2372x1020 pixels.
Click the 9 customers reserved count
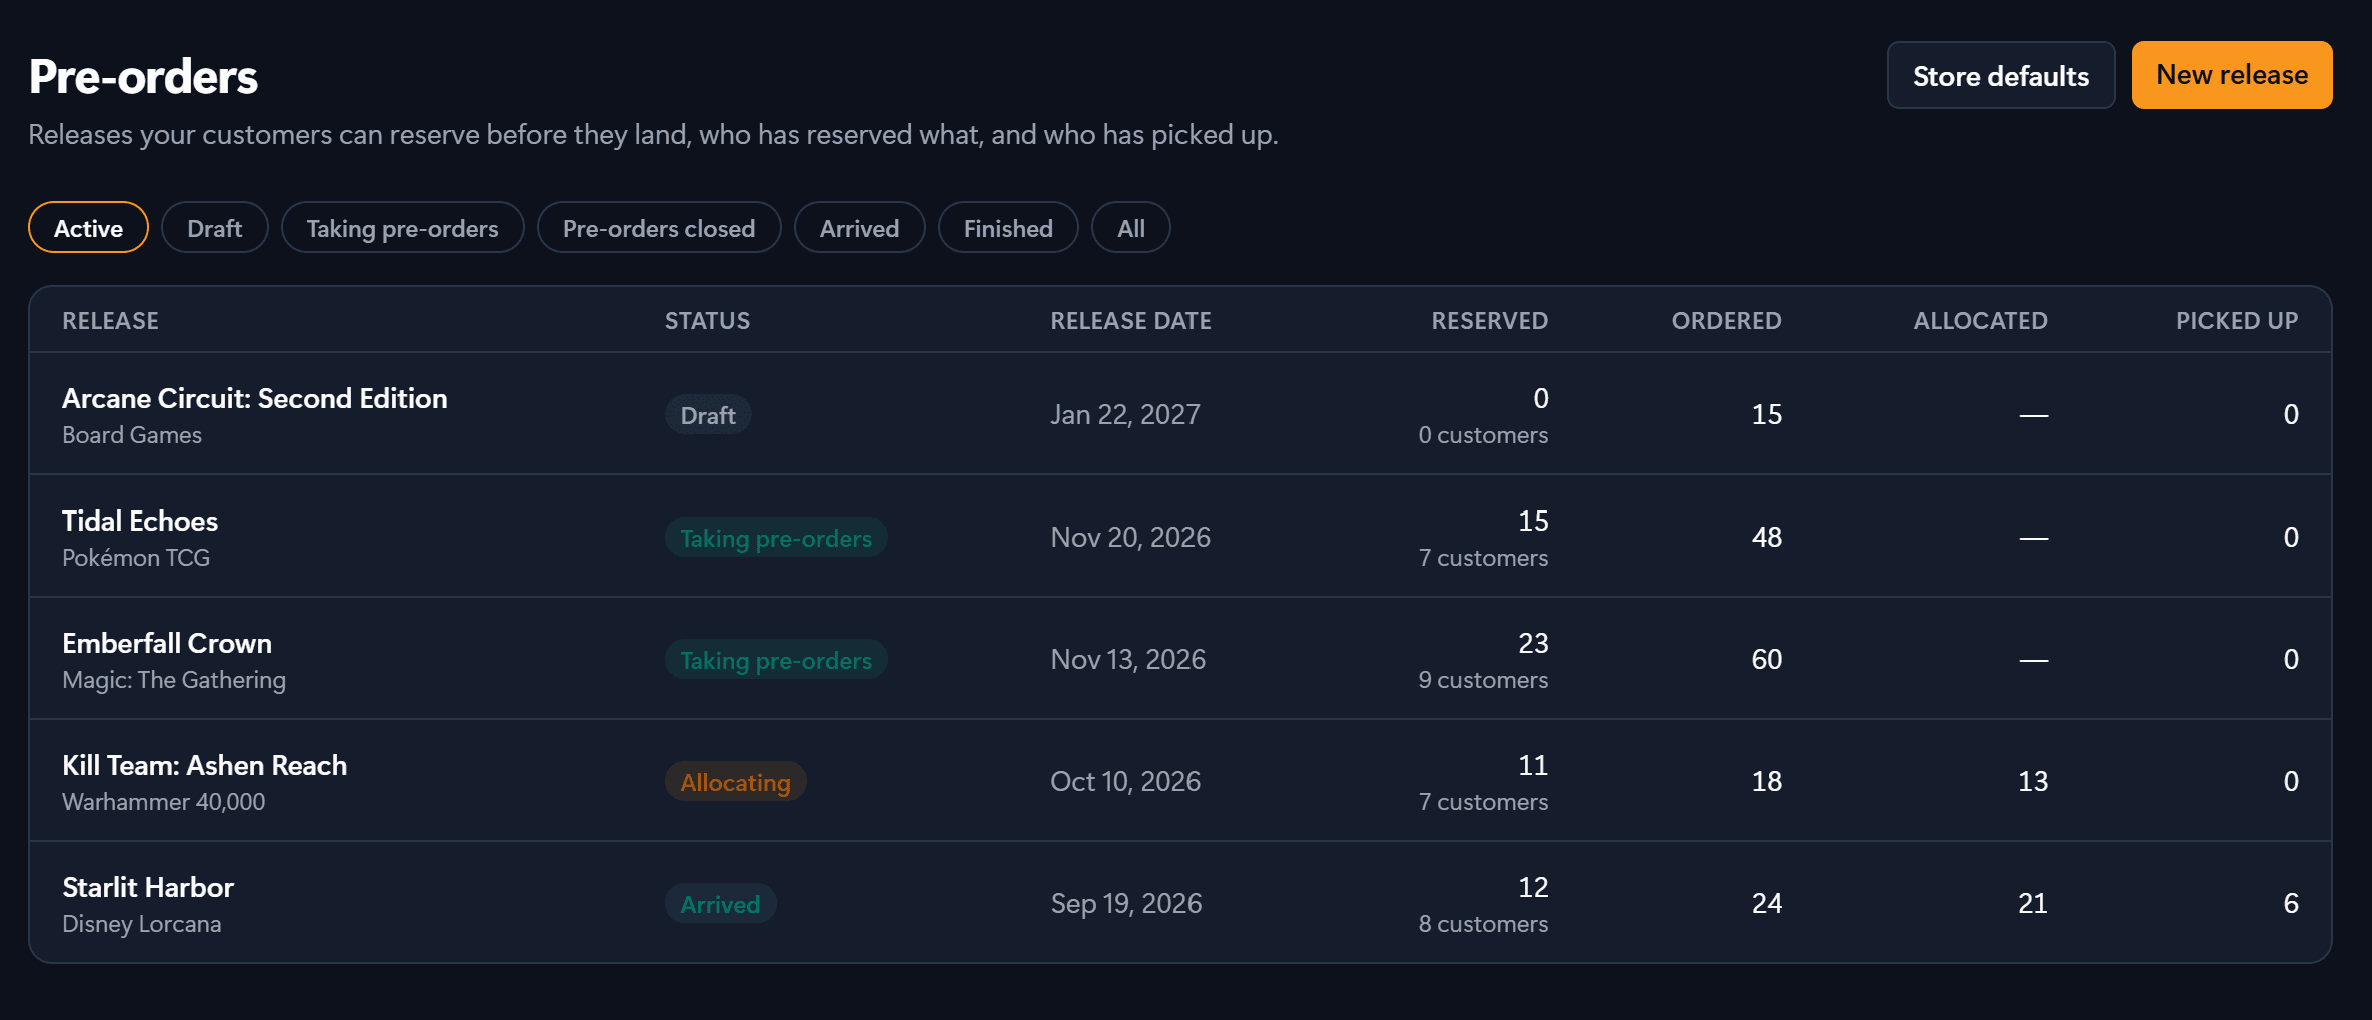coord(1483,680)
